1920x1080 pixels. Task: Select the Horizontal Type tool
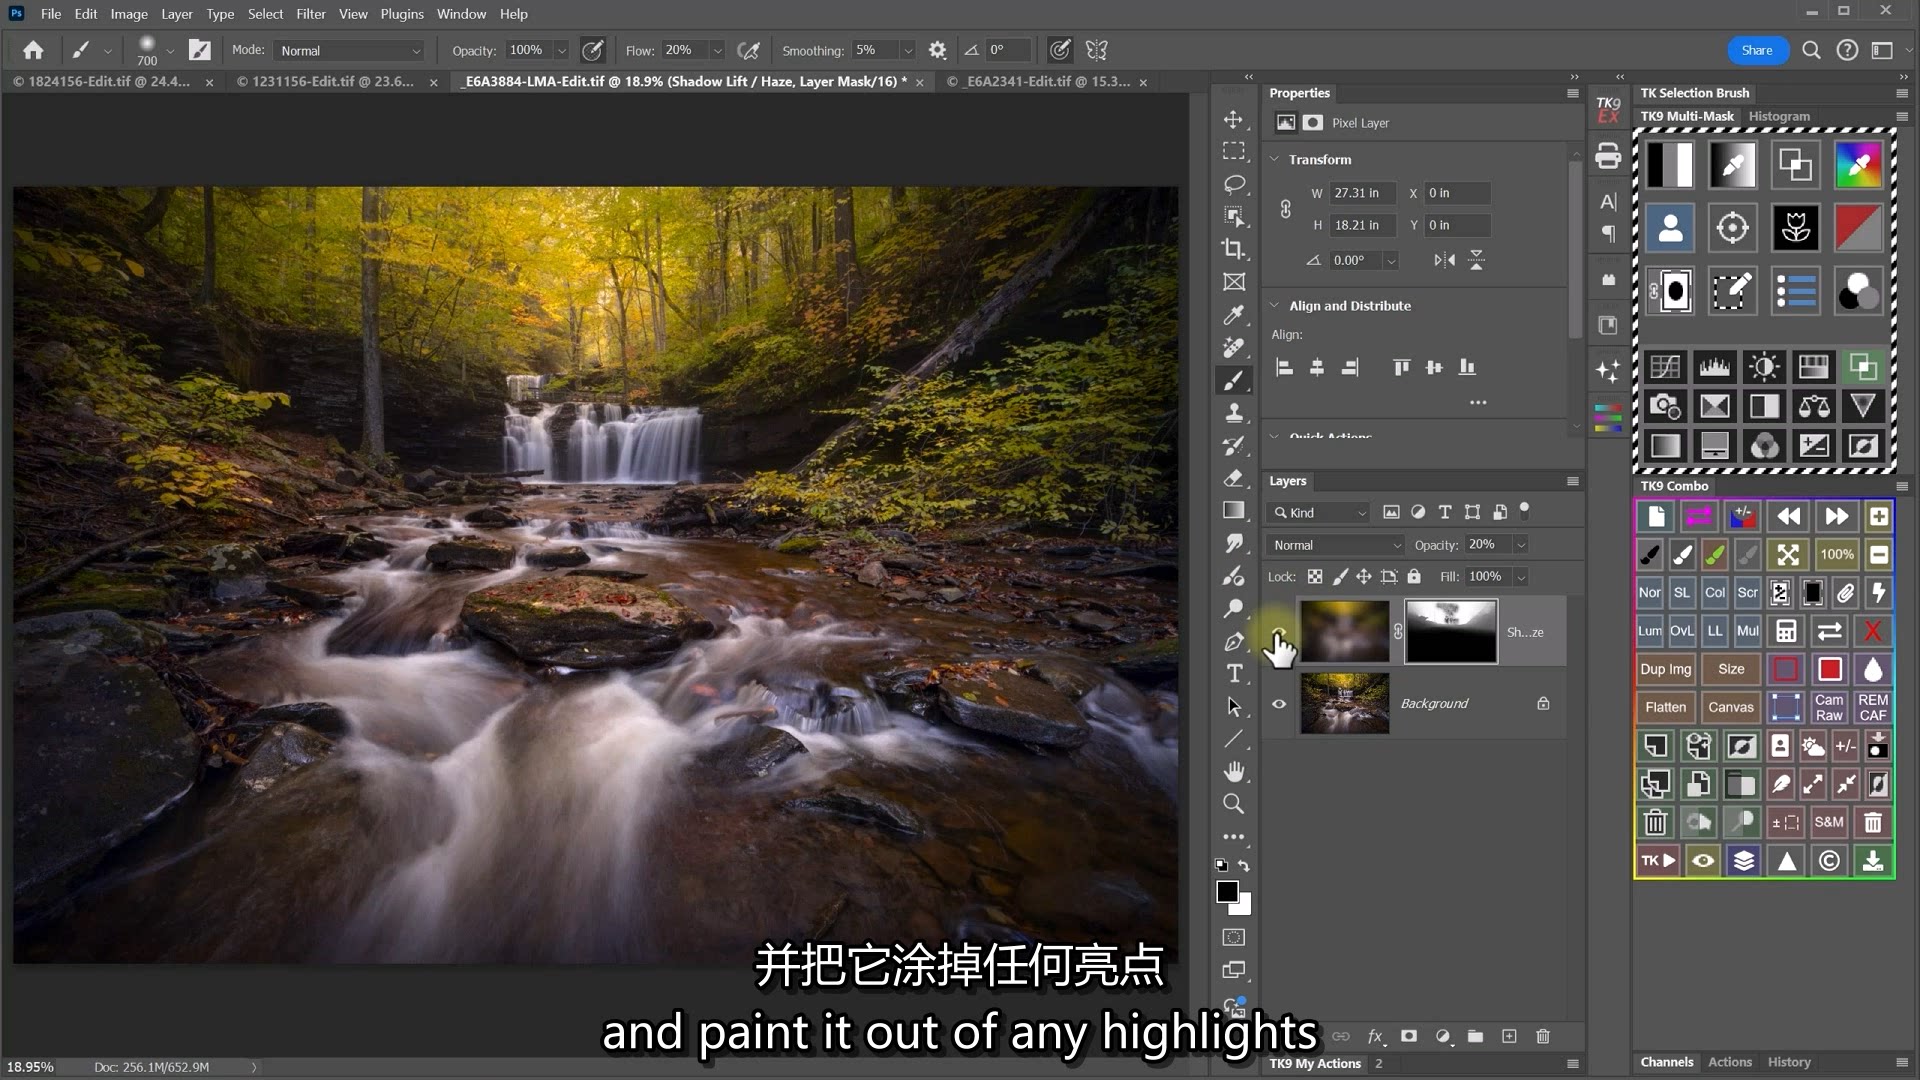pos(1234,673)
